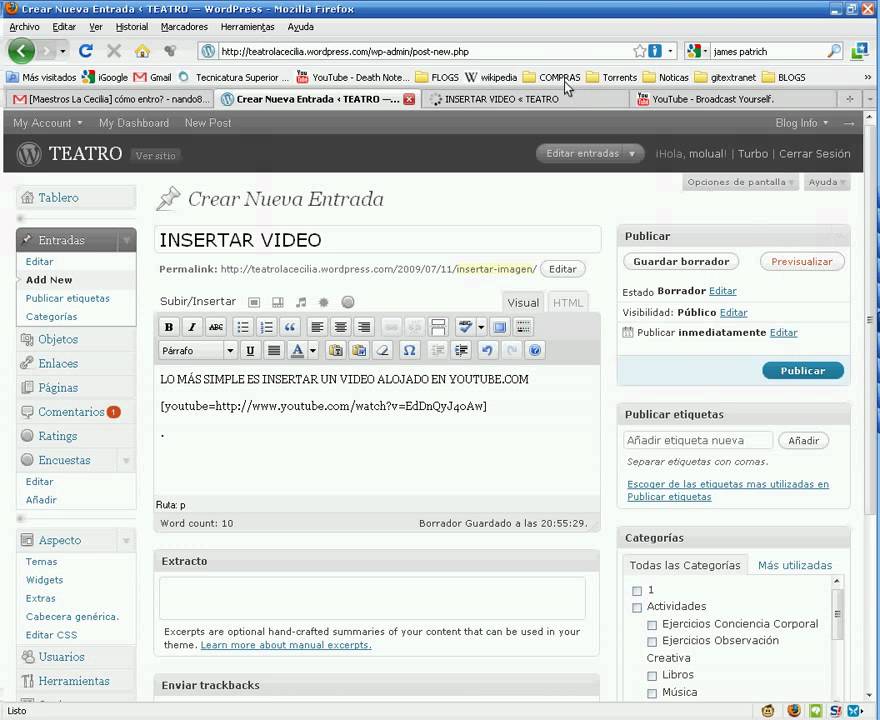
Task: Click the categories list scrollbar
Action: click(837, 612)
